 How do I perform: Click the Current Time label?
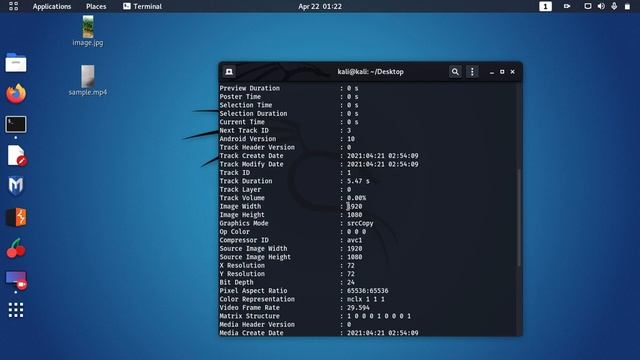click(242, 122)
